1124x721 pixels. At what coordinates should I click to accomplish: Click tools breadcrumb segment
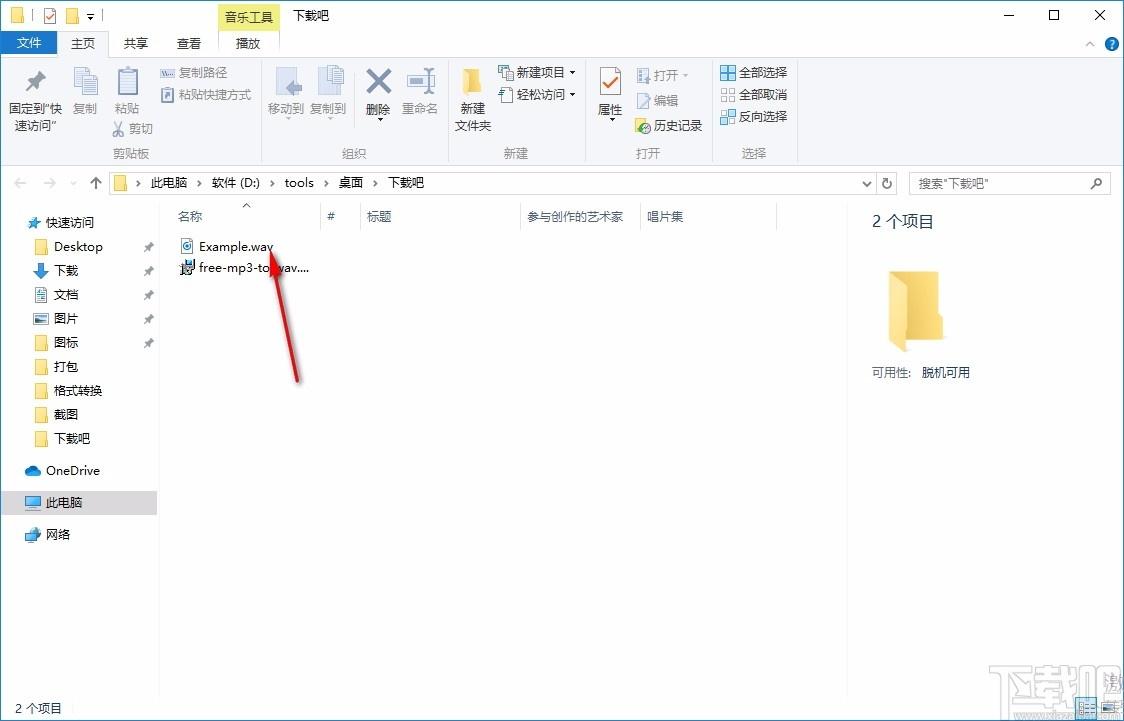pos(299,183)
